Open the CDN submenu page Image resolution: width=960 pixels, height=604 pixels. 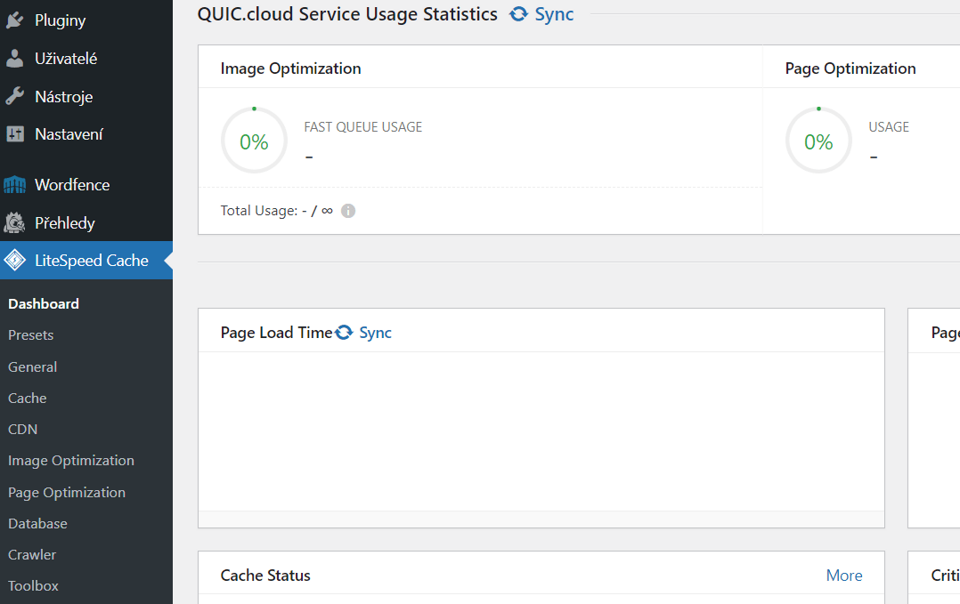pyautogui.click(x=23, y=430)
